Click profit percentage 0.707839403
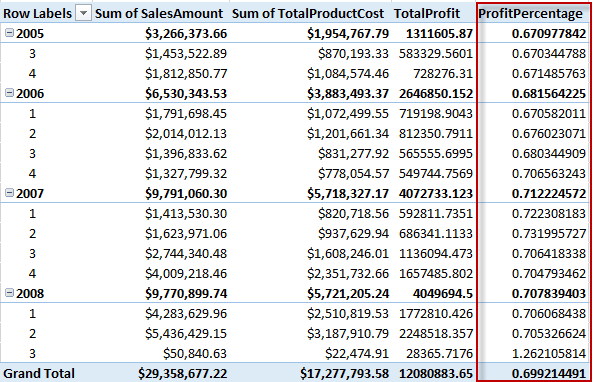The width and height of the screenshot is (594, 382). (x=549, y=294)
